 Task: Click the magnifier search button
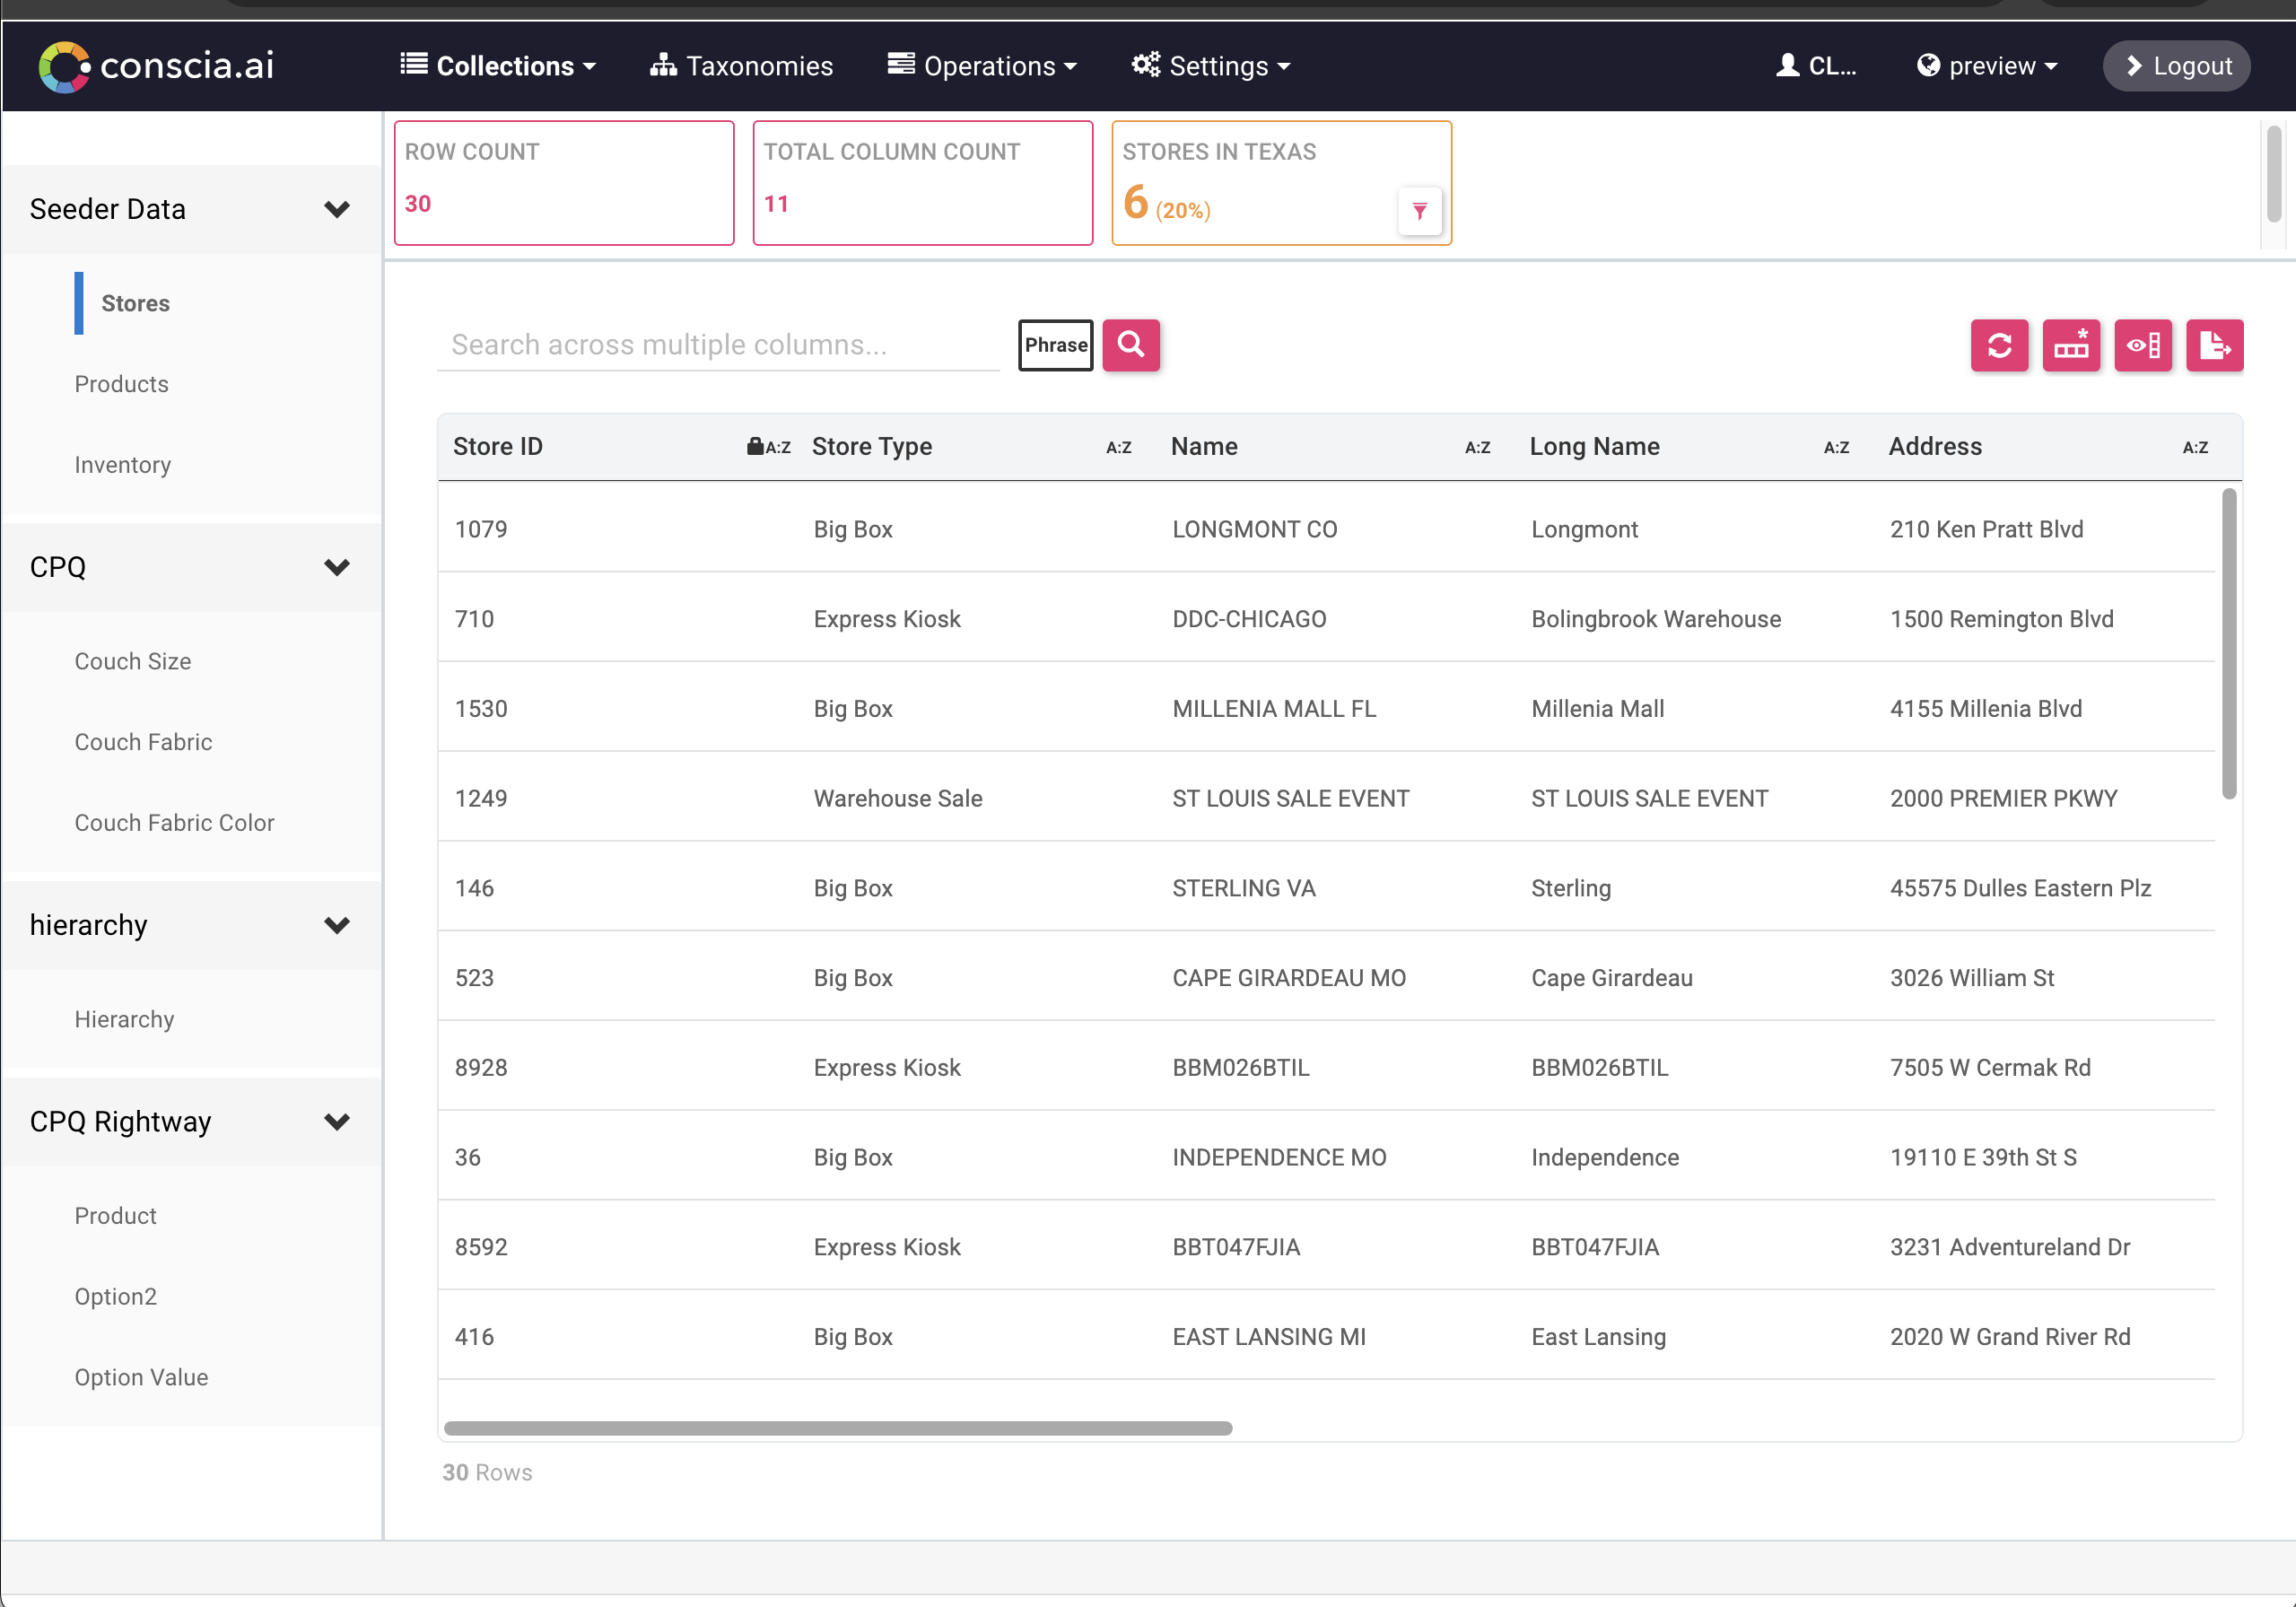(1131, 345)
